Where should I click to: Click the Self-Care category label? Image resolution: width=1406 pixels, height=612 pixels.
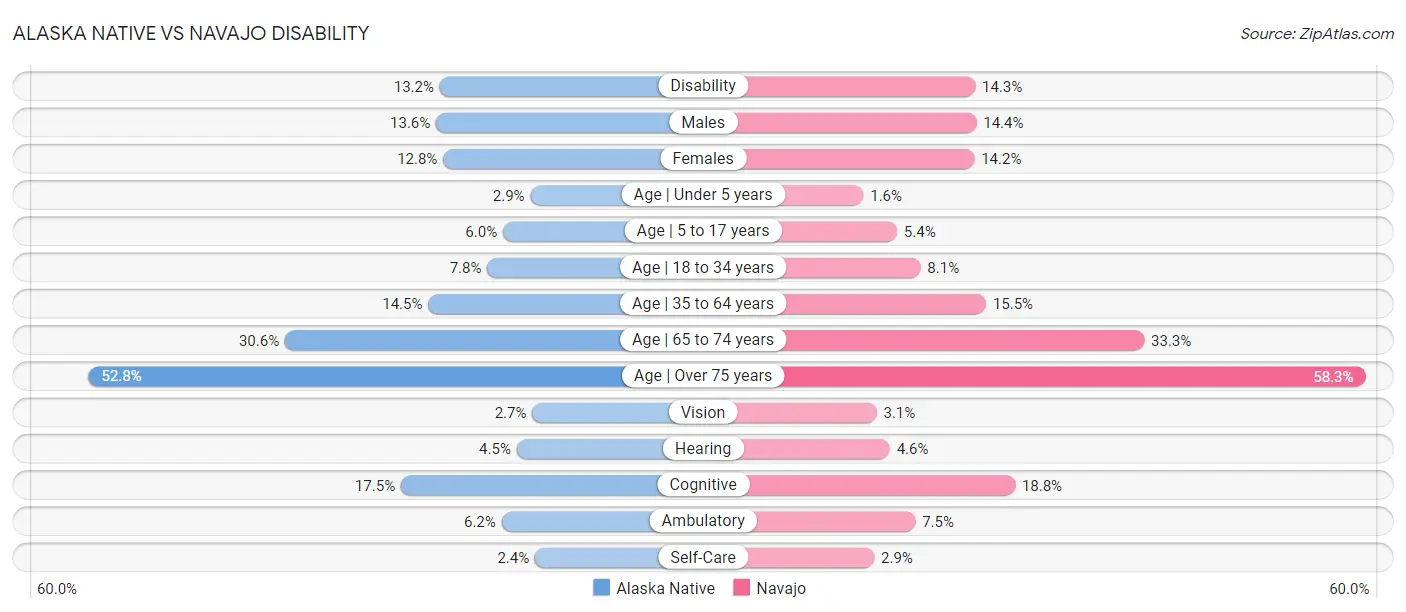pos(703,557)
